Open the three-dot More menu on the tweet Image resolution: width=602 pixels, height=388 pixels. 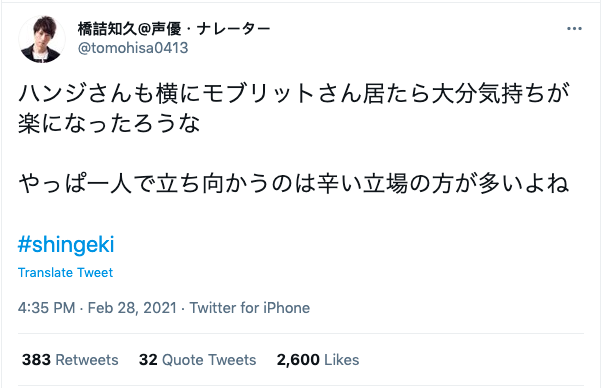[574, 29]
